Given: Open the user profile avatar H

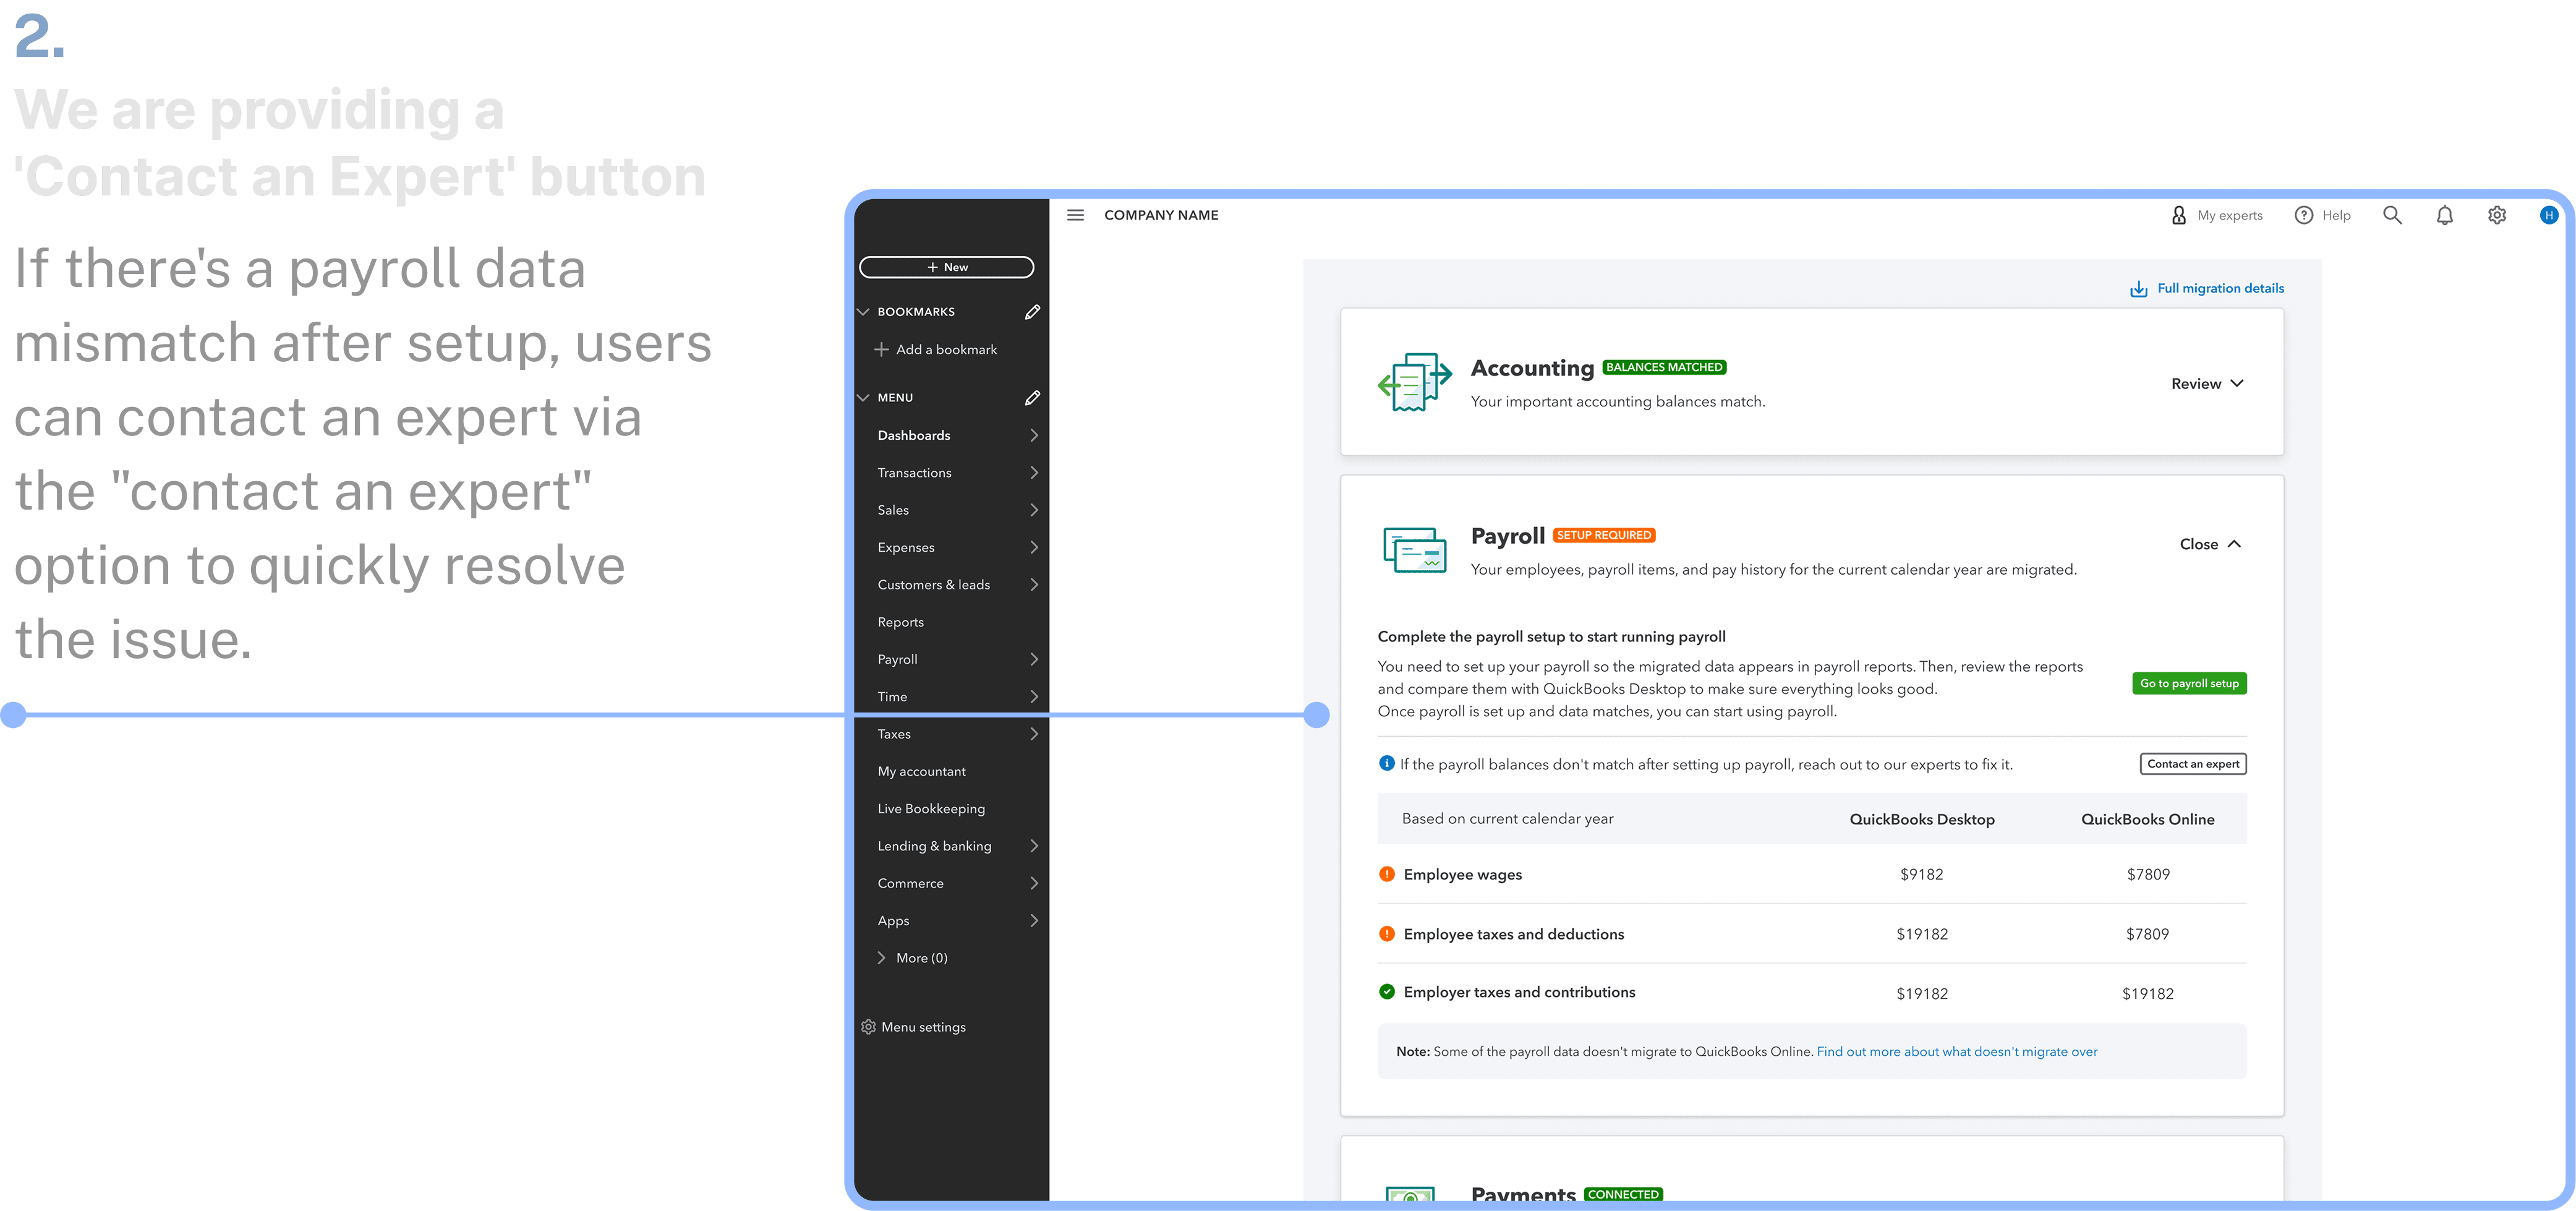Looking at the screenshot, I should point(2548,215).
